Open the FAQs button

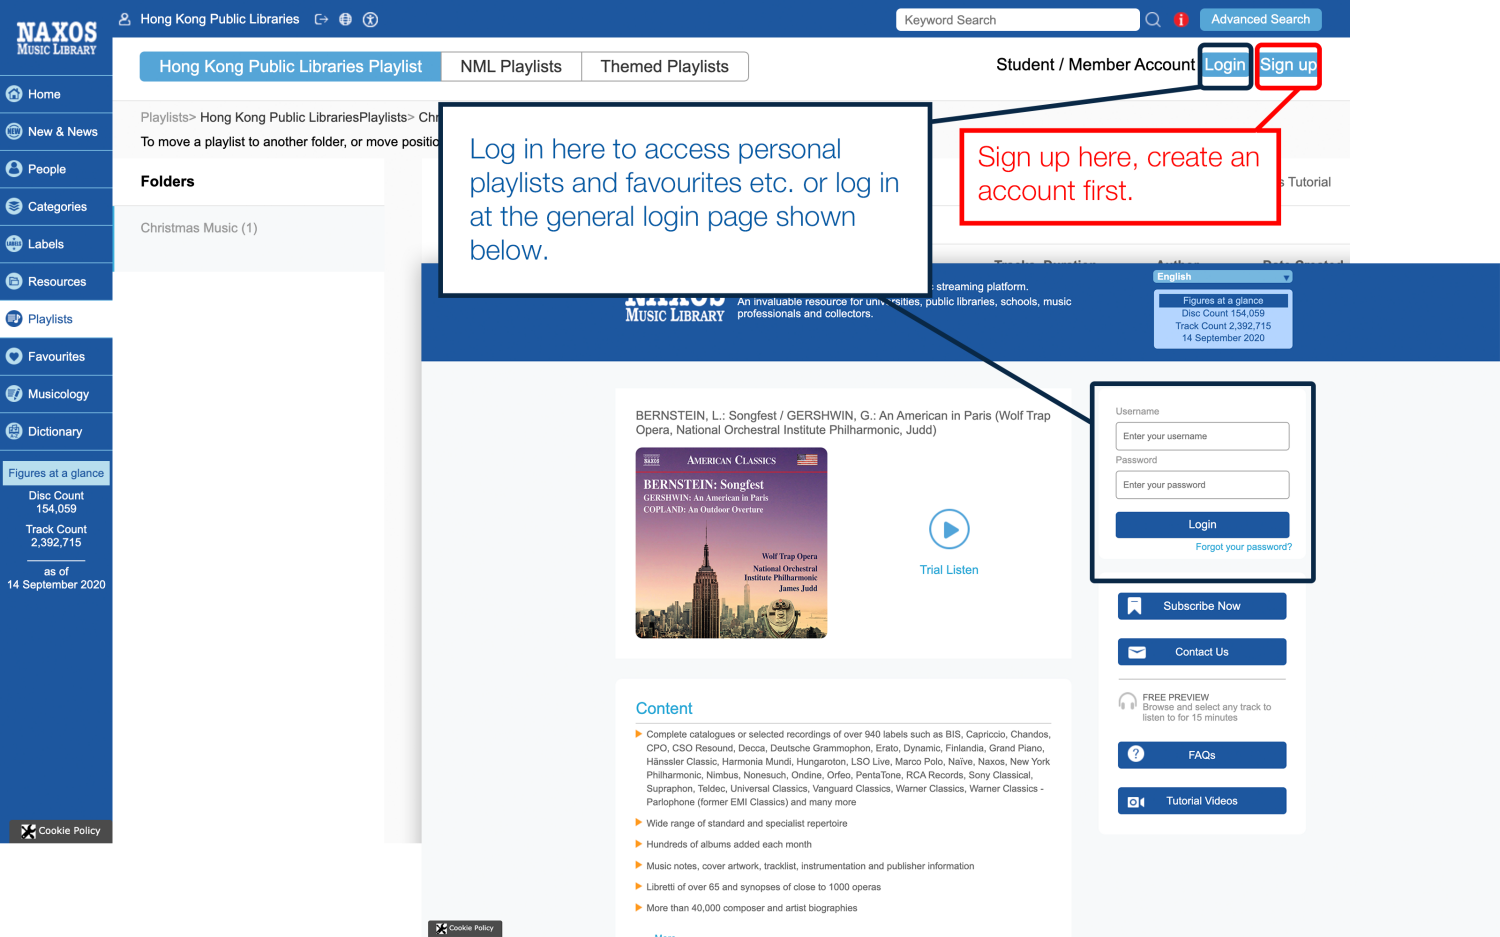pos(1202,755)
